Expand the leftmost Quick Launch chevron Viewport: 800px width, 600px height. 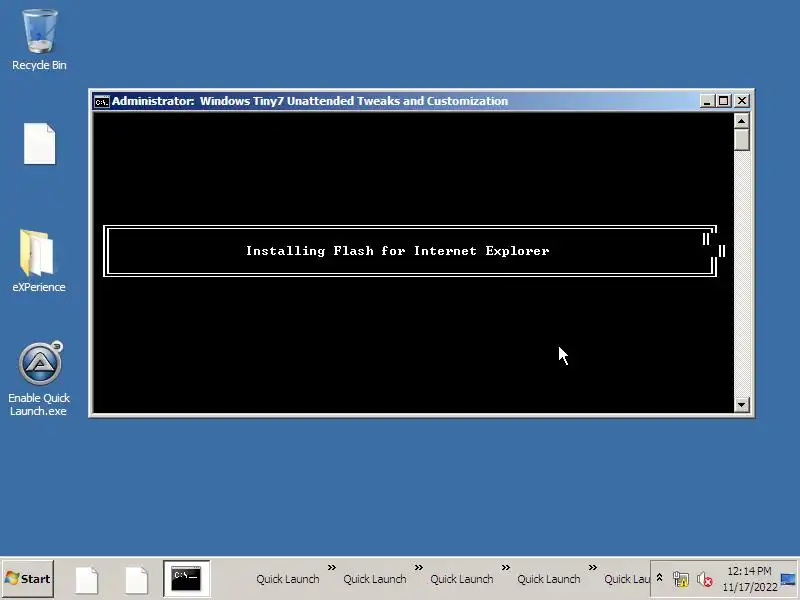point(332,567)
